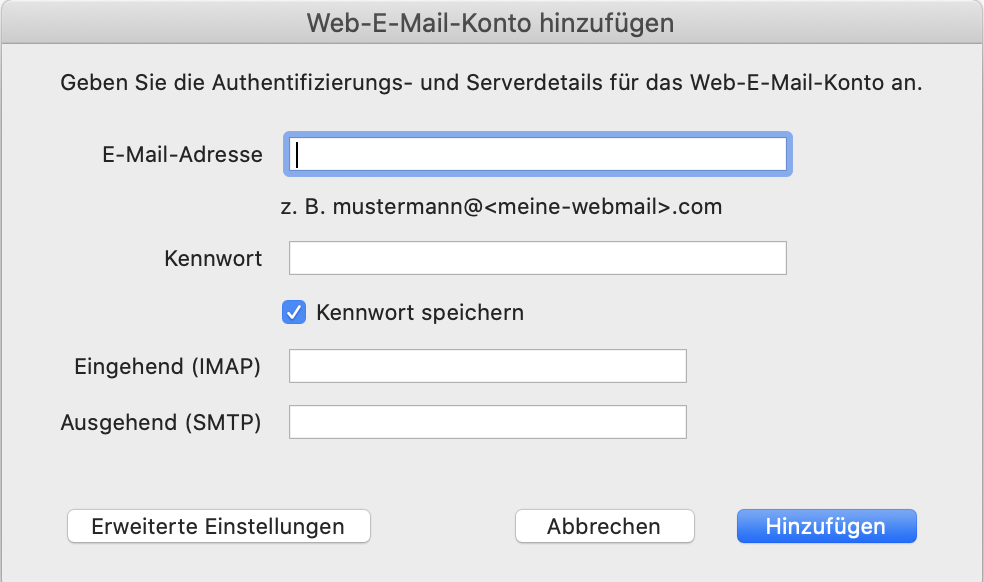Select the example address hint text
This screenshot has width=984, height=582.
pos(498,206)
